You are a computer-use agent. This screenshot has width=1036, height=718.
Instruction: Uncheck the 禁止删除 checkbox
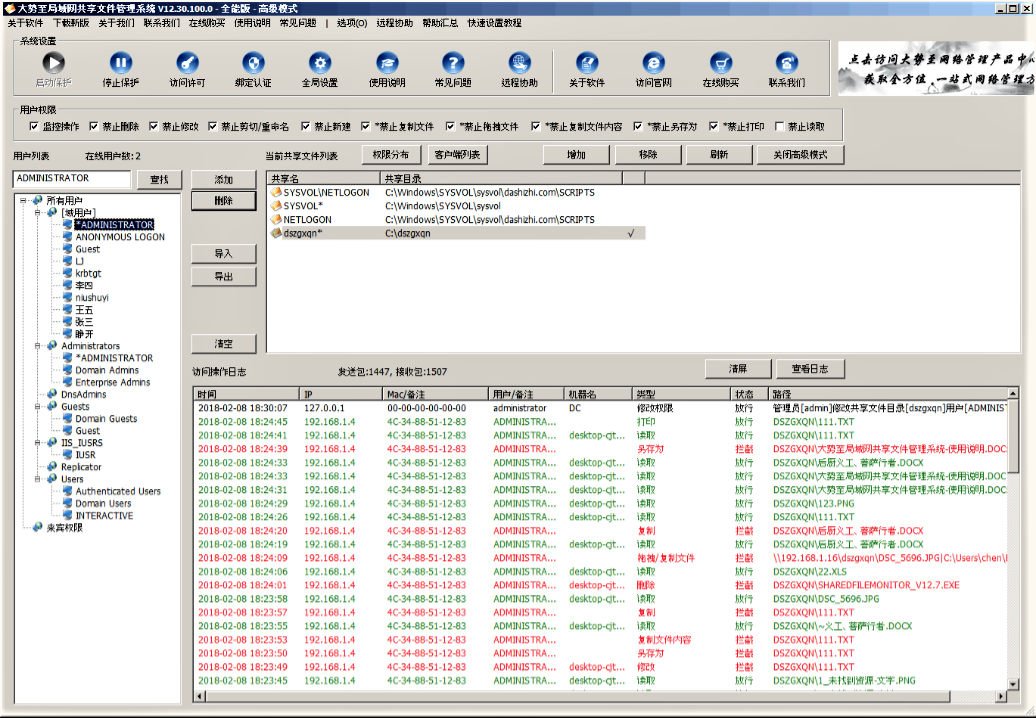pos(94,127)
